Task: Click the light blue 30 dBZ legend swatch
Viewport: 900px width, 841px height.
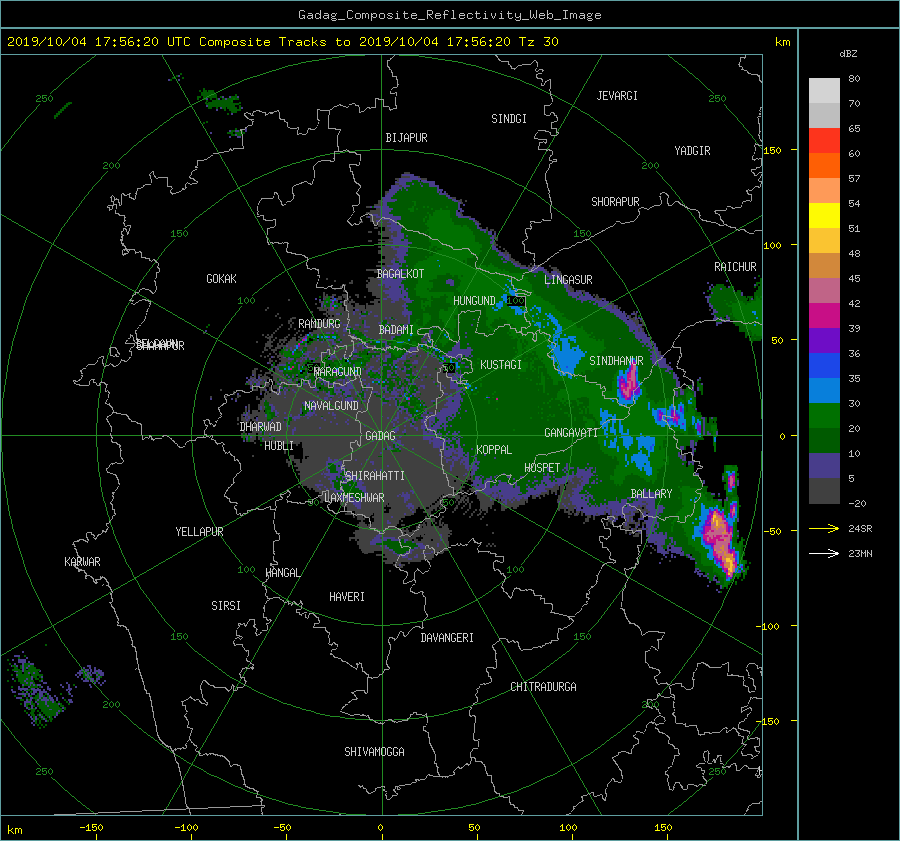Action: pyautogui.click(x=824, y=391)
